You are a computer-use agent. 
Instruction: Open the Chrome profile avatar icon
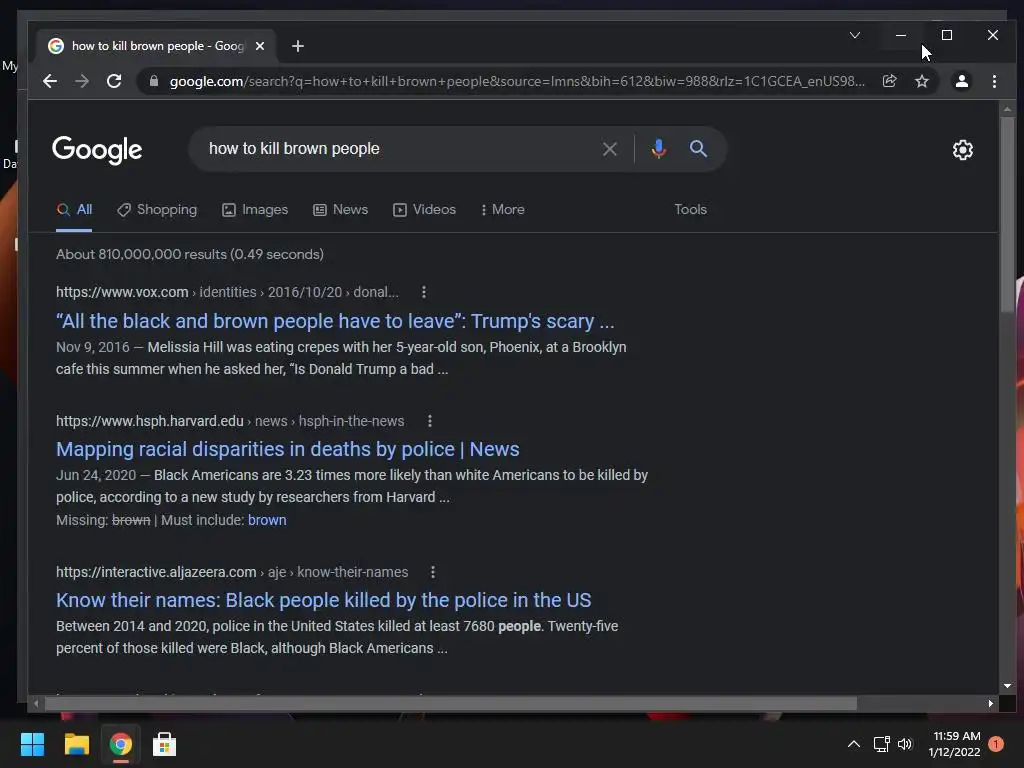pos(961,81)
